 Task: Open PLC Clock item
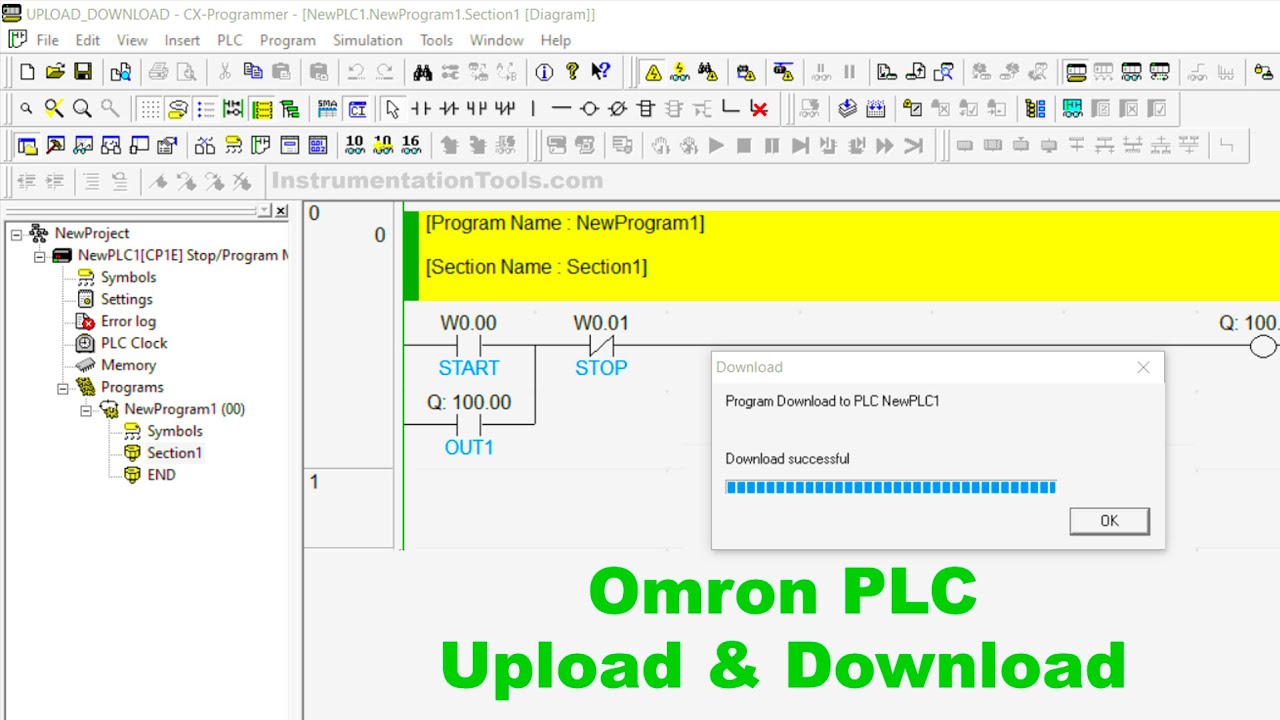pos(134,343)
